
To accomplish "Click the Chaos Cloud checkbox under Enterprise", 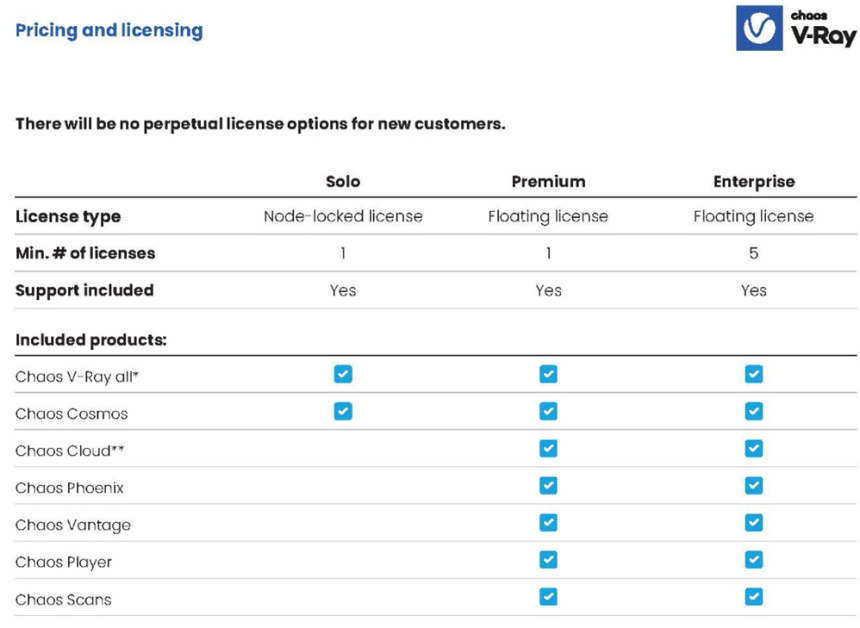I will pyautogui.click(x=754, y=449).
